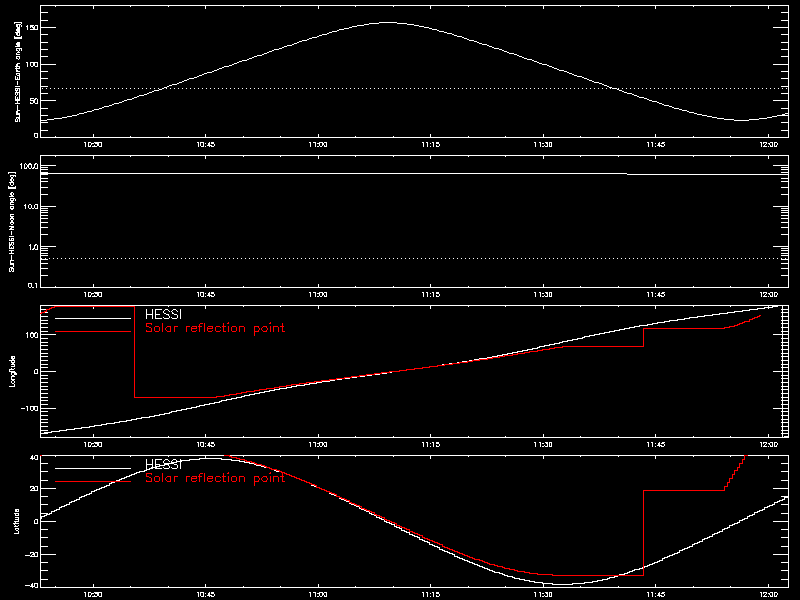The height and width of the screenshot is (600, 800).
Task: Click the 10:45 time label under Longitude plot
Action: pos(206,445)
